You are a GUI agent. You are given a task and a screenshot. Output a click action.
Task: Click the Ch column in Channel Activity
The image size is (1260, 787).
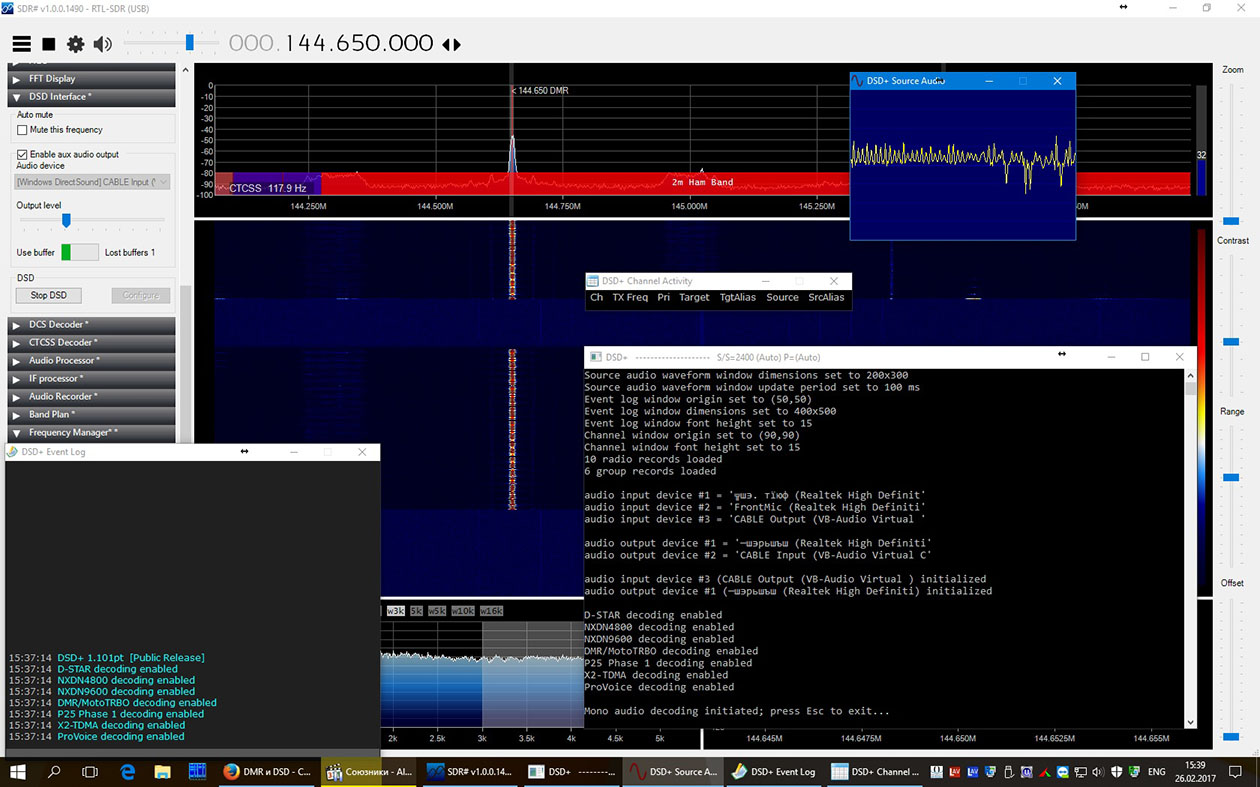[x=596, y=297]
